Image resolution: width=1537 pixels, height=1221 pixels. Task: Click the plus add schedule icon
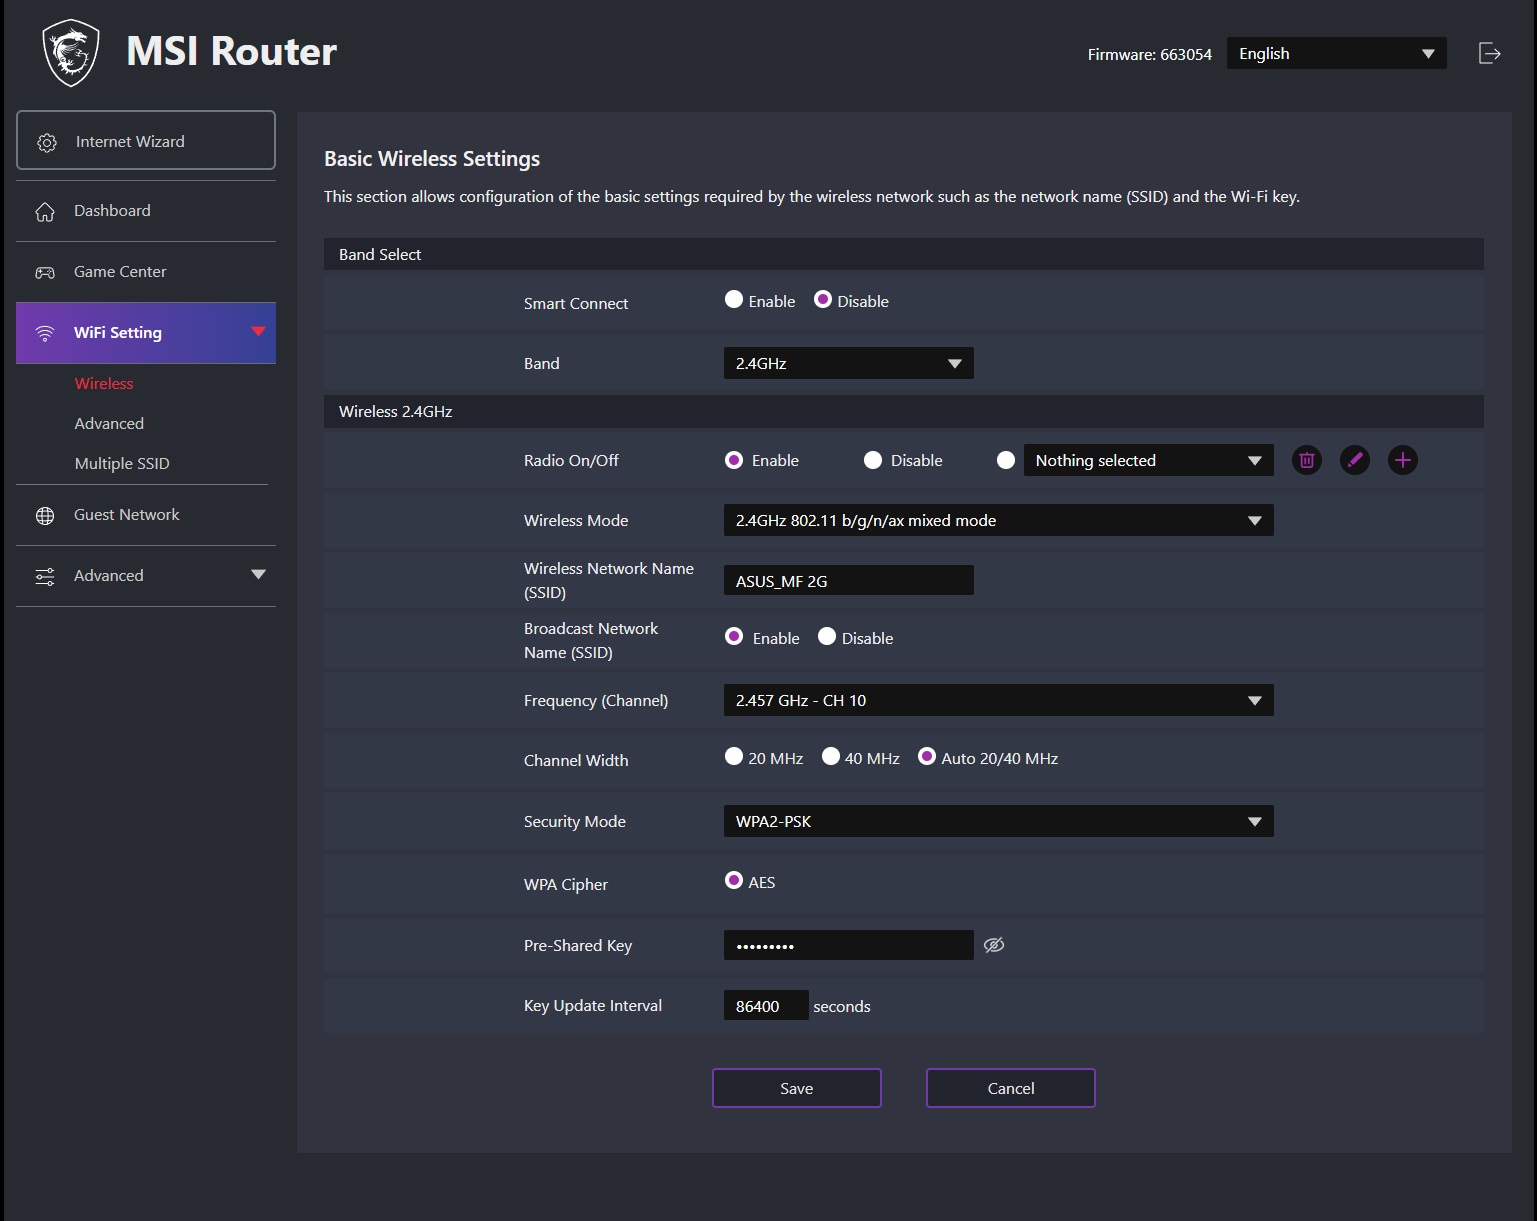point(1402,460)
